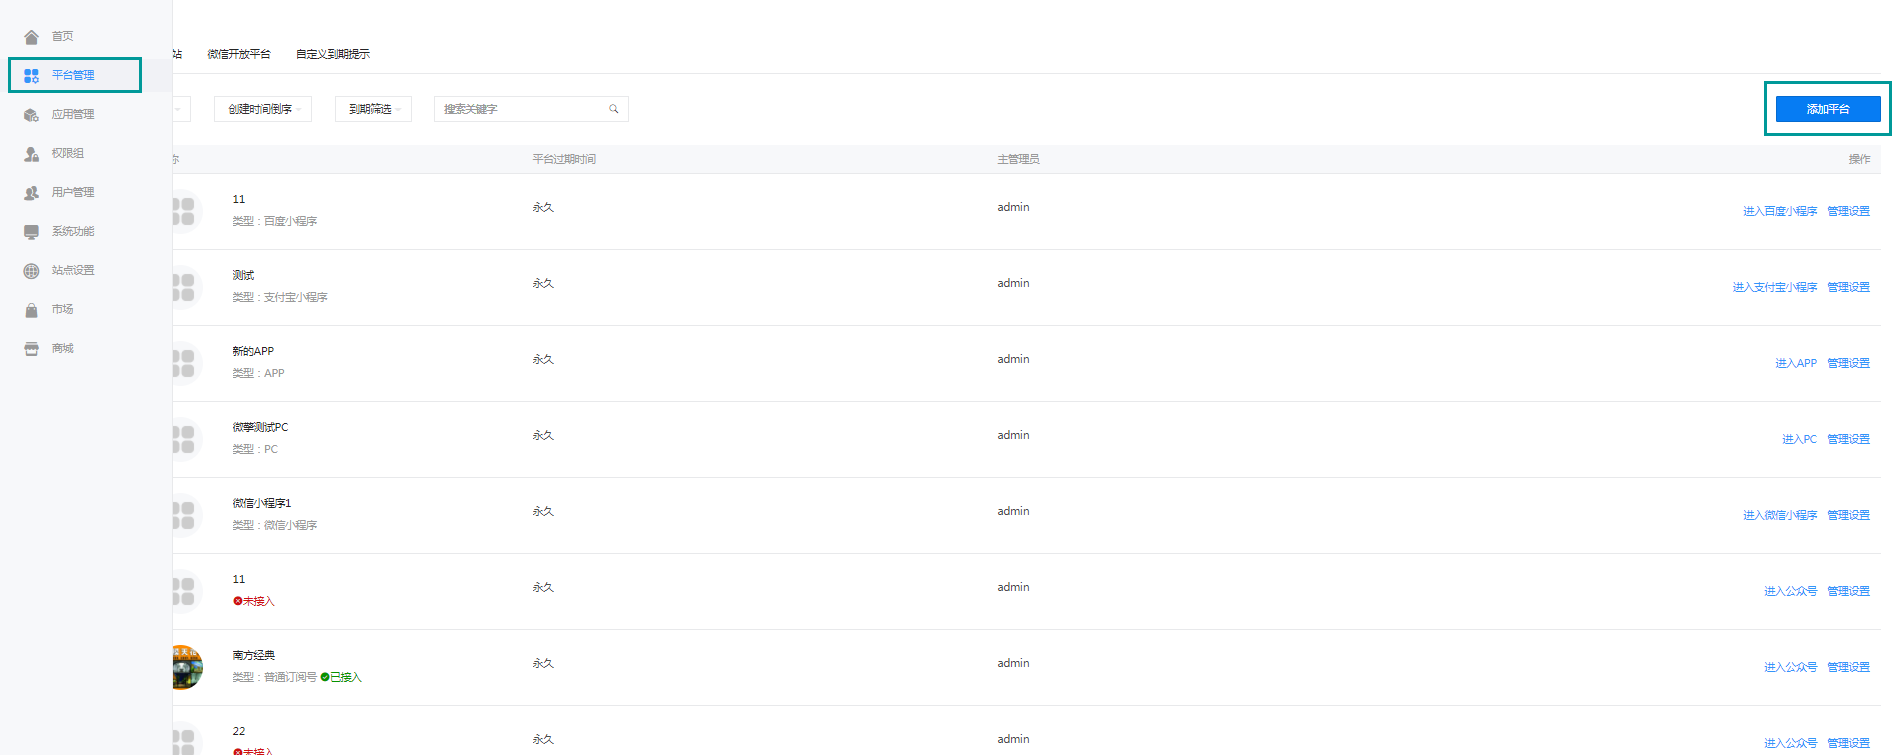Click 管理设置 for 新的APP row
This screenshot has width=1899, height=755.
coord(1848,363)
